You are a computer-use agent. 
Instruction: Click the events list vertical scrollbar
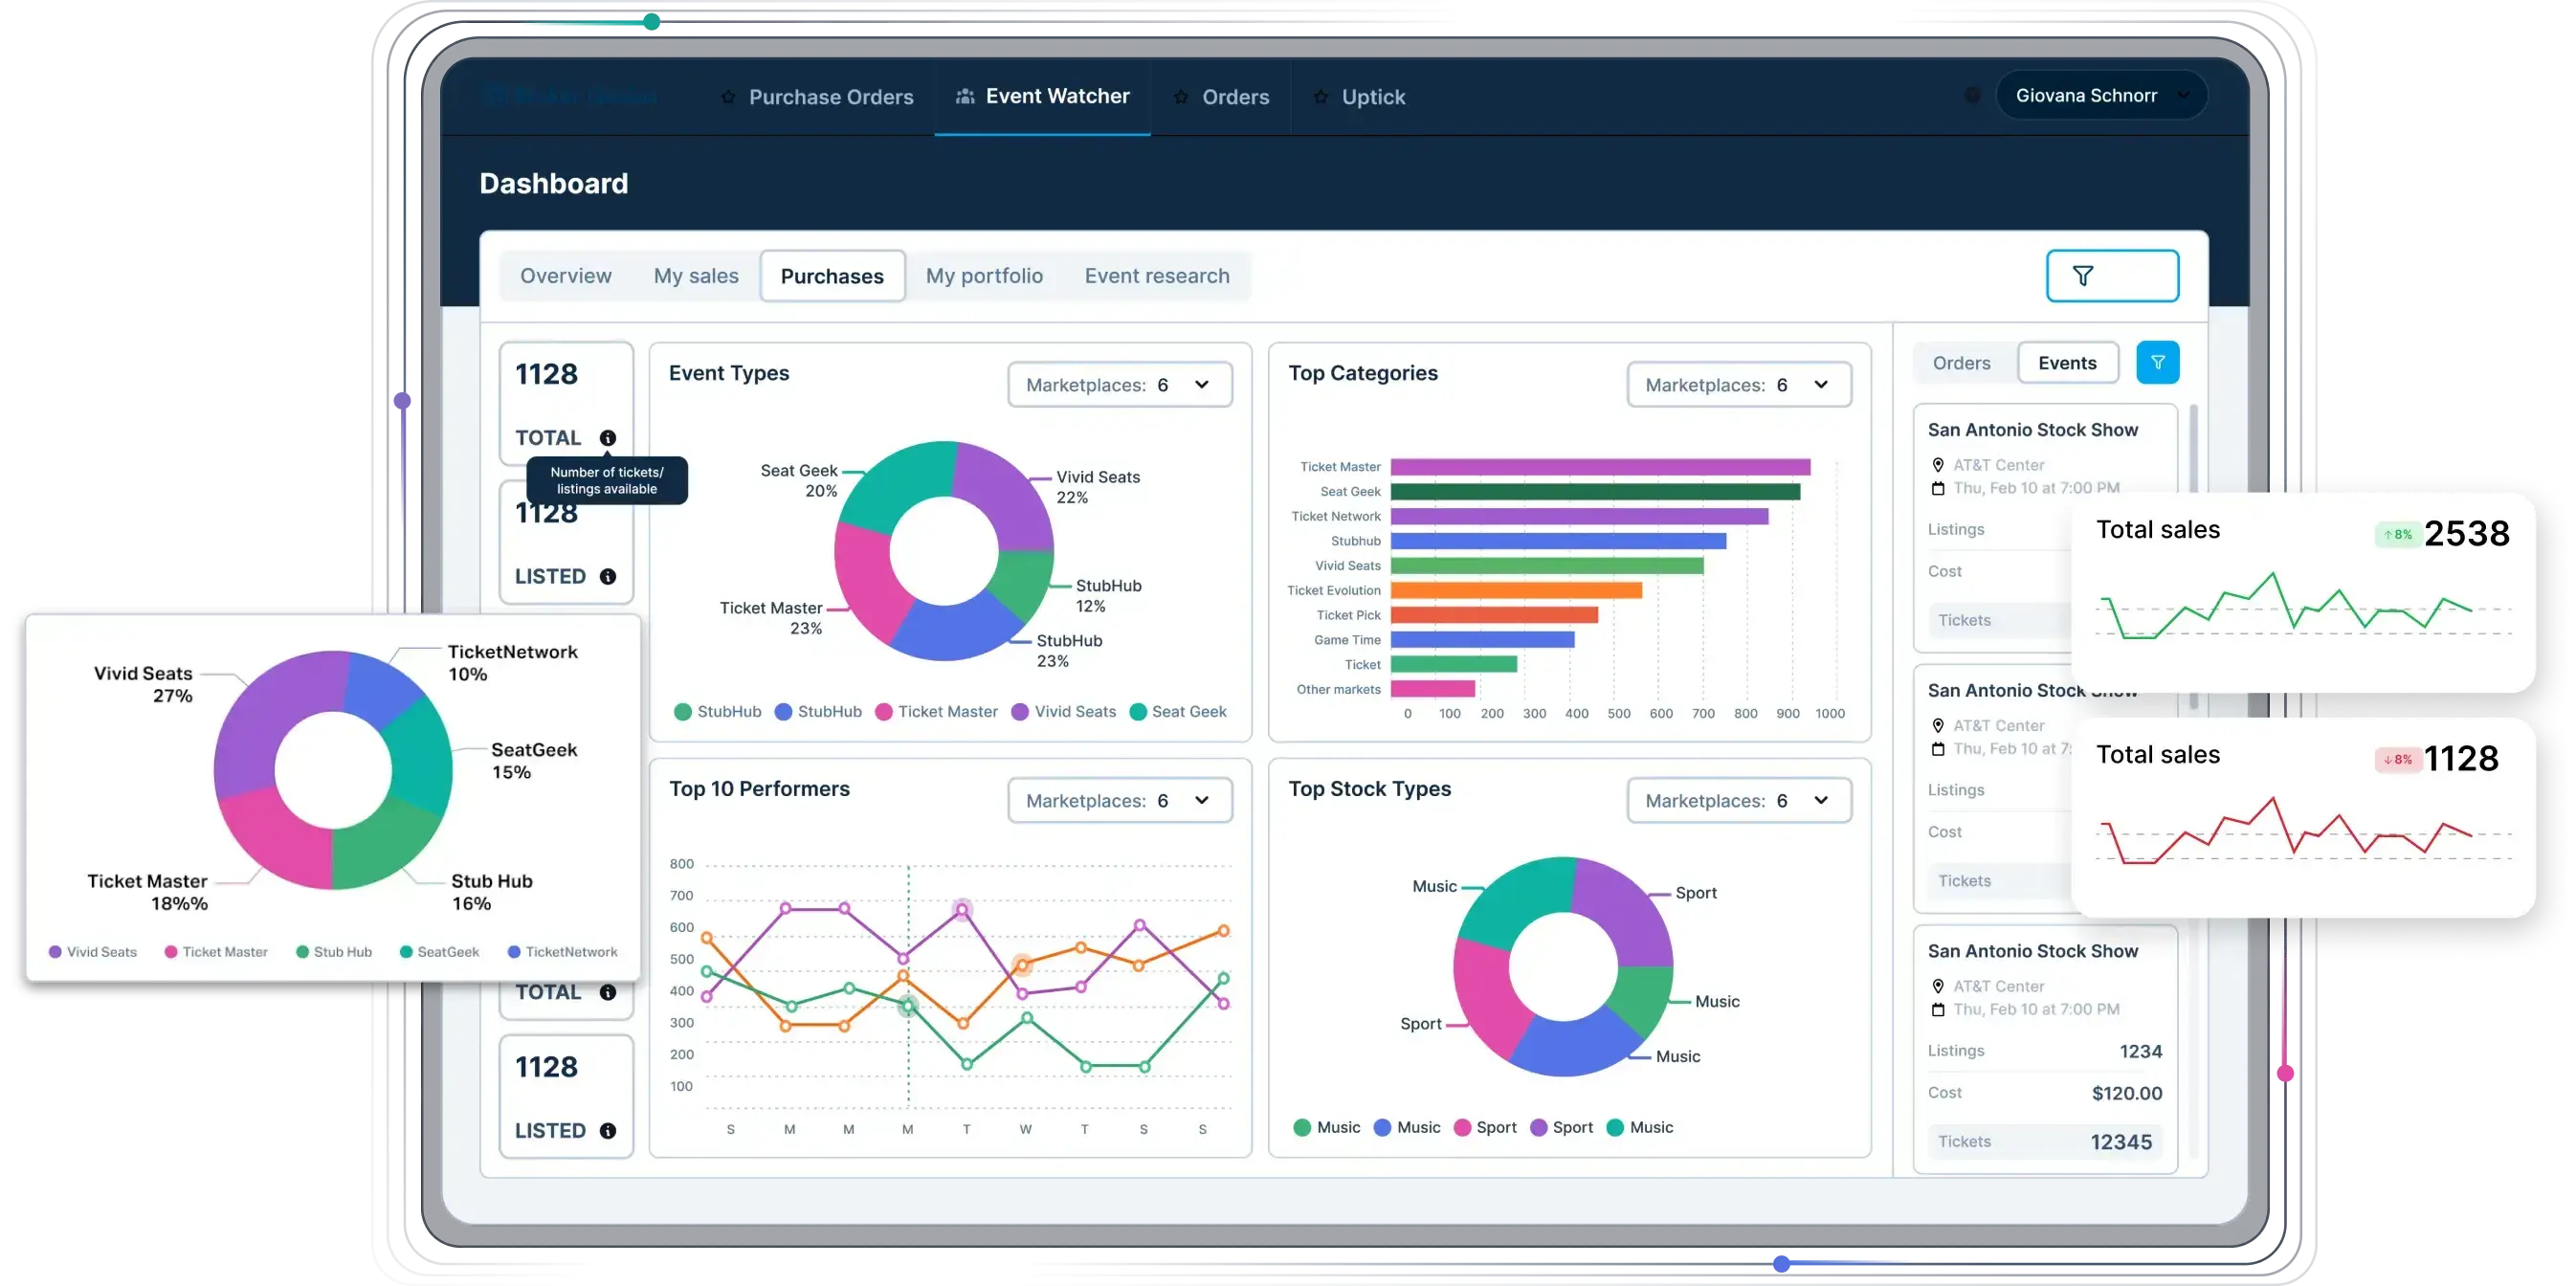point(2193,450)
